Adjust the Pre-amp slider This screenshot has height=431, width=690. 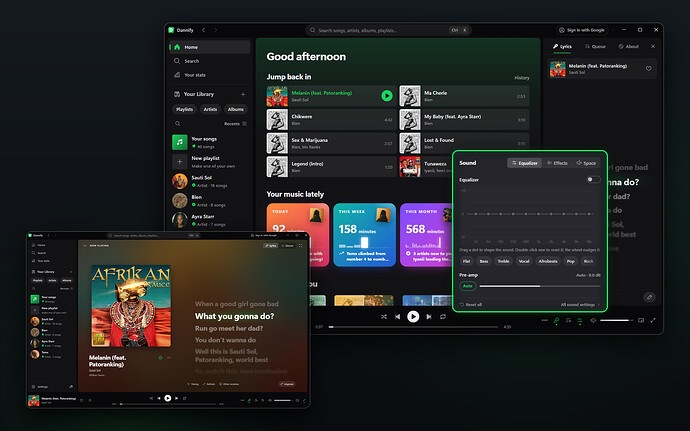point(540,286)
